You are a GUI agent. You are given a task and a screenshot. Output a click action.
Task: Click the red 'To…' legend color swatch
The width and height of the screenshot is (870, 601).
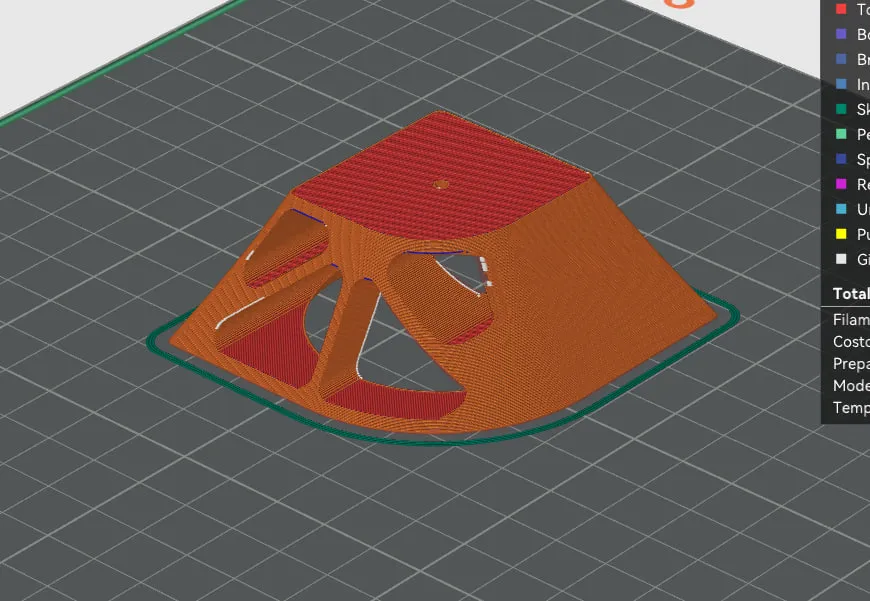tap(841, 9)
